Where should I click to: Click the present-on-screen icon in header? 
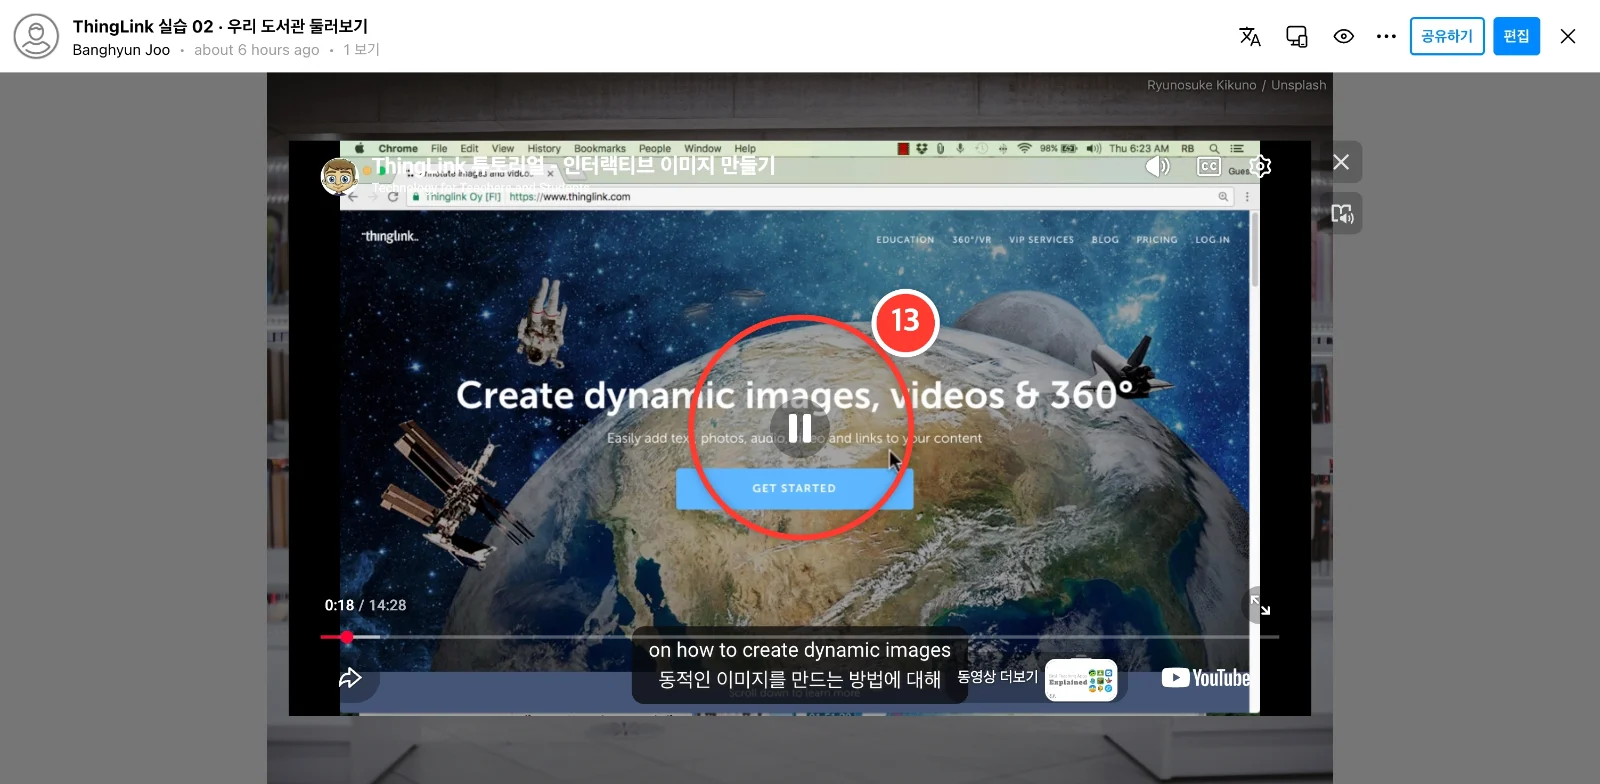point(1297,36)
